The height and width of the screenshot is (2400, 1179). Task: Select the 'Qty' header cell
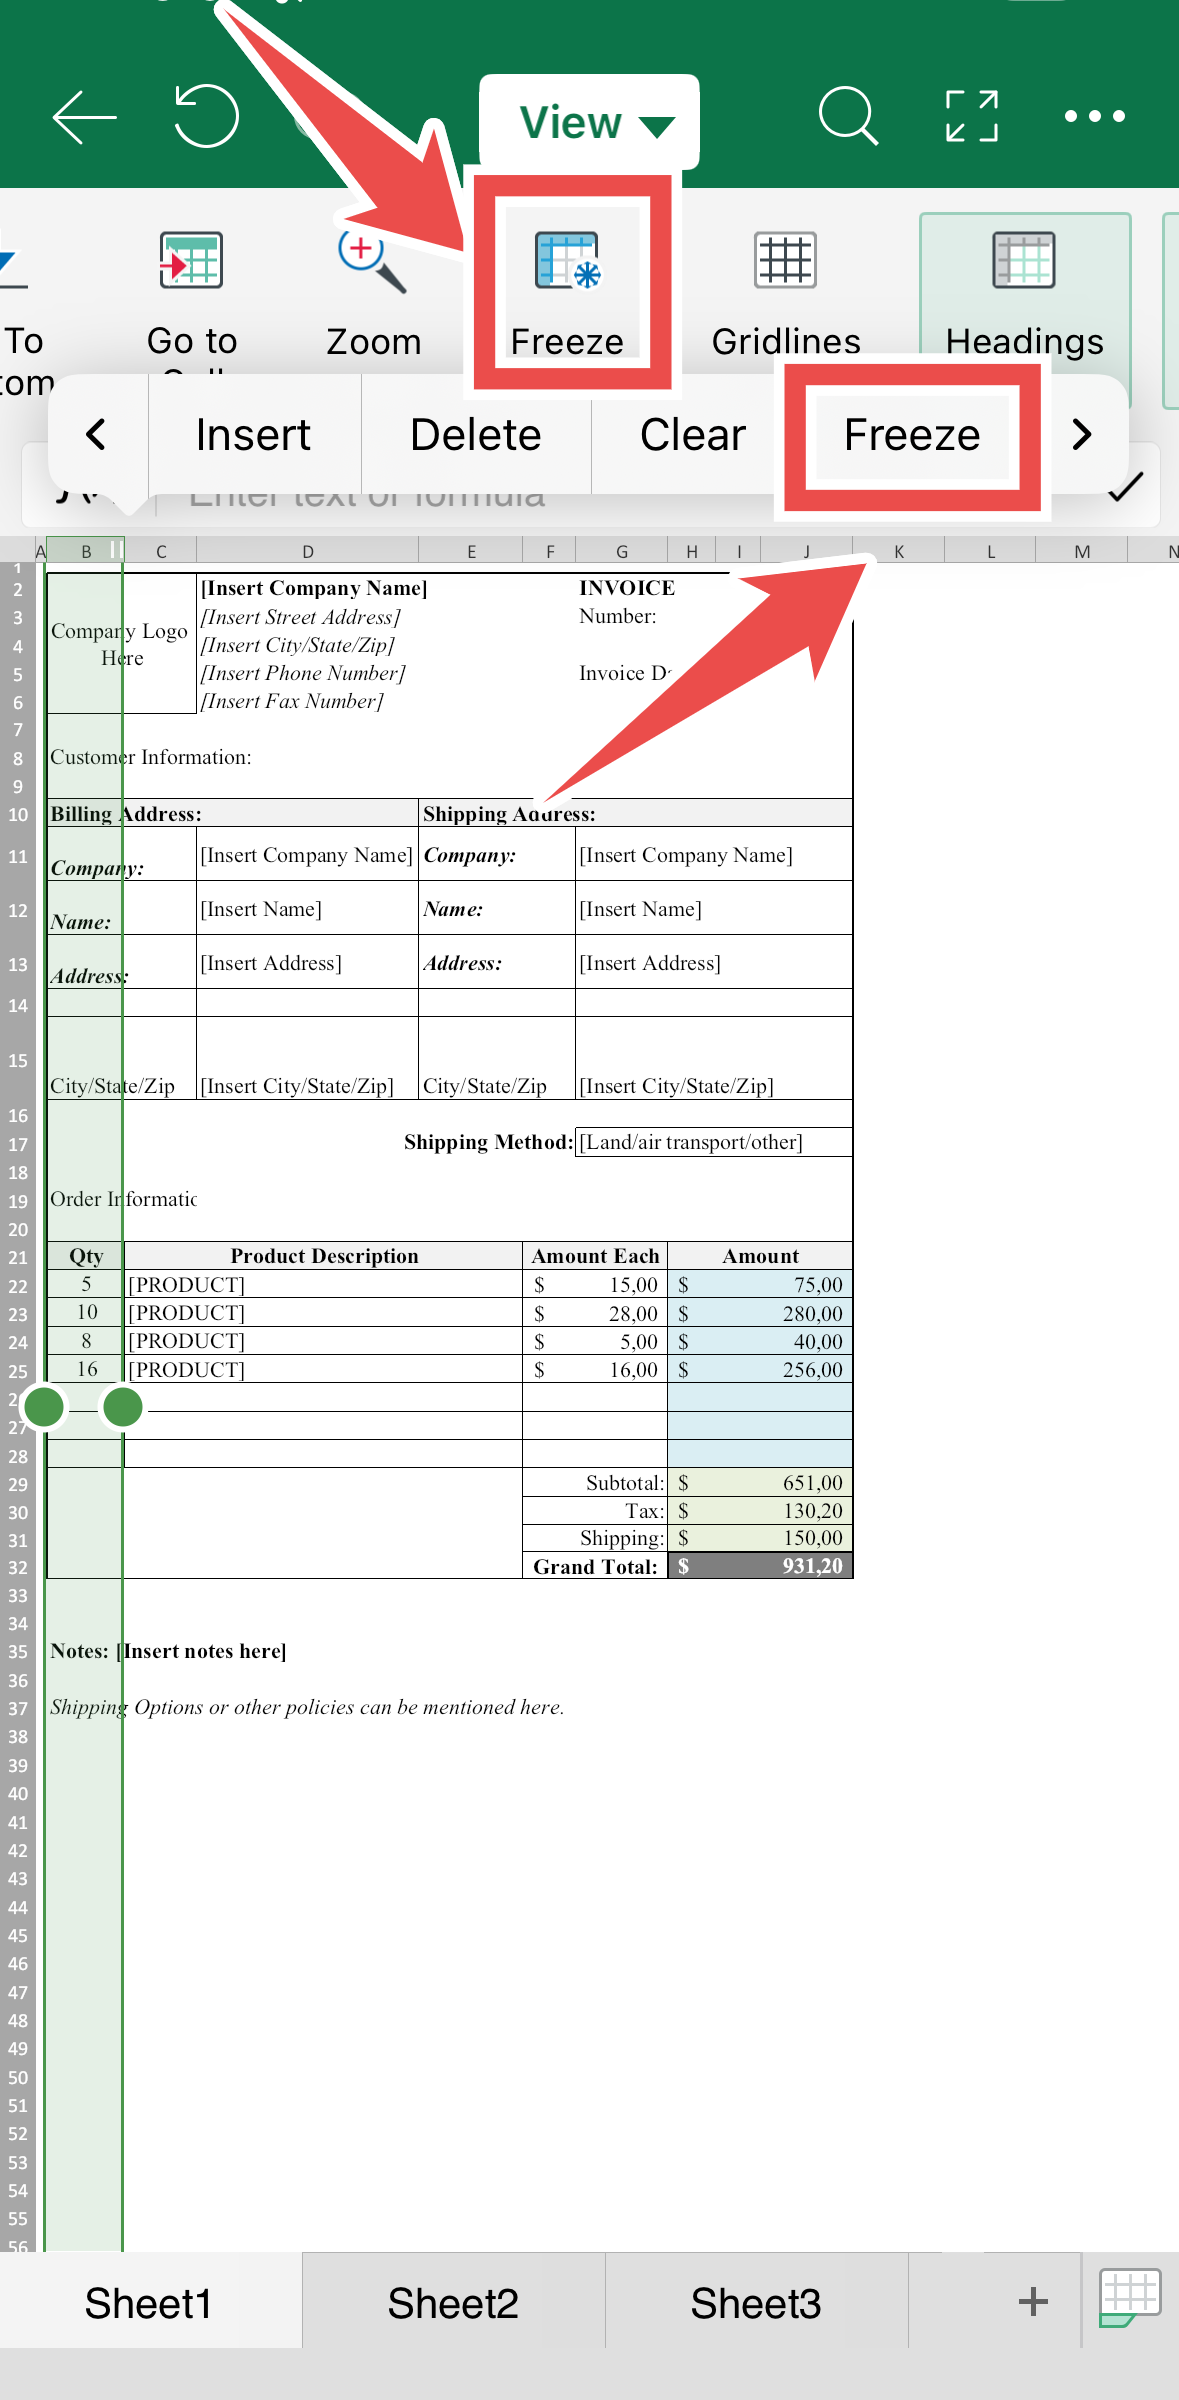86,1256
